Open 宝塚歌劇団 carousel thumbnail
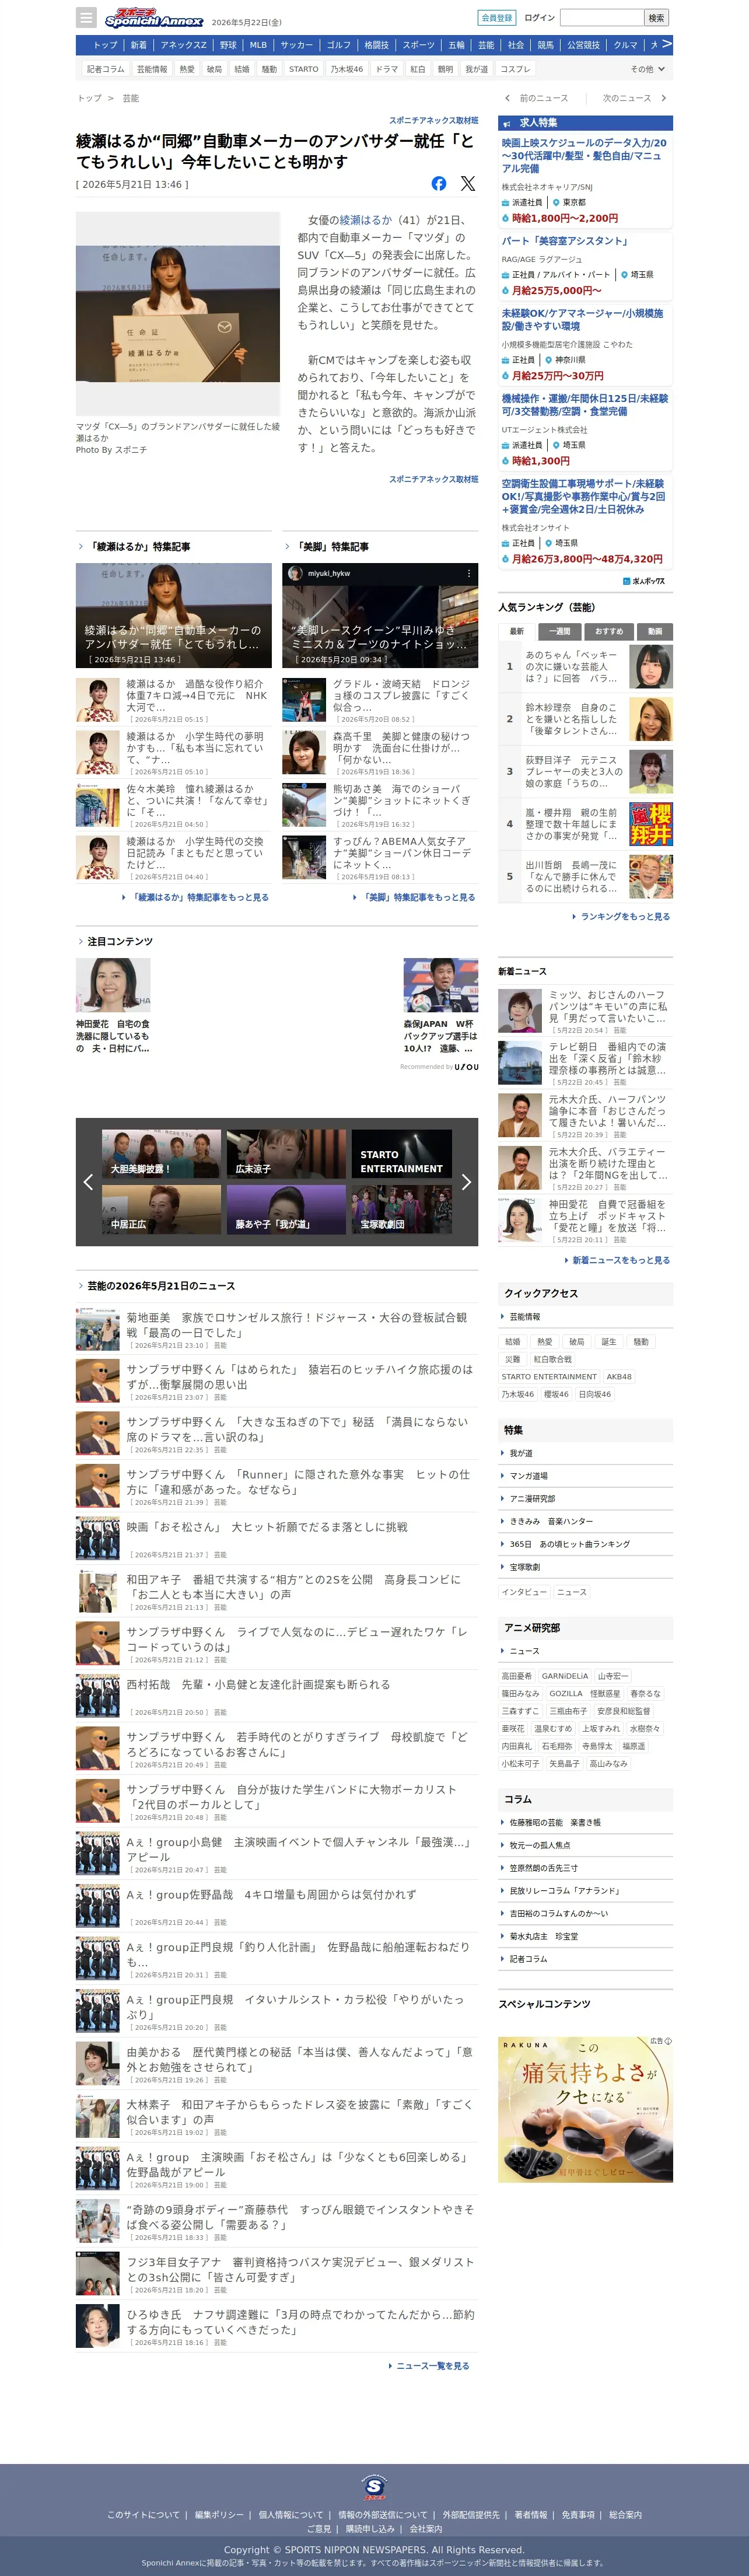The height and width of the screenshot is (2576, 749). 401,1210
